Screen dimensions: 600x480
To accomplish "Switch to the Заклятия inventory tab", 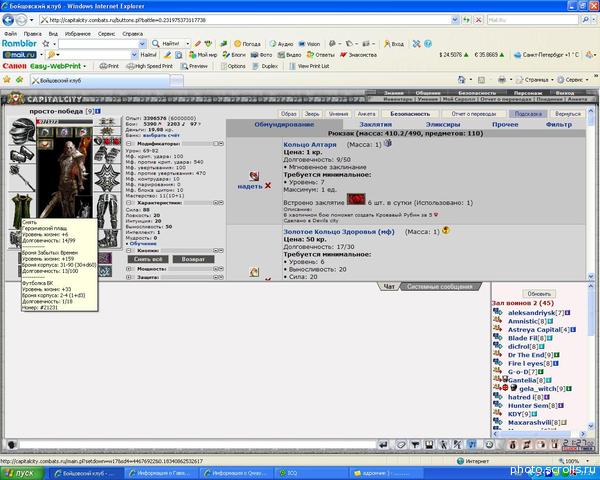I will tap(375, 124).
